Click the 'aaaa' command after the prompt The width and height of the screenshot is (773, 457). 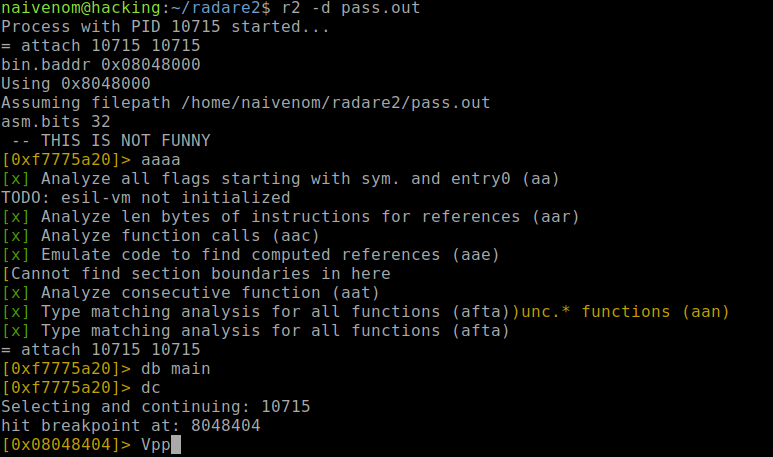pos(160,160)
